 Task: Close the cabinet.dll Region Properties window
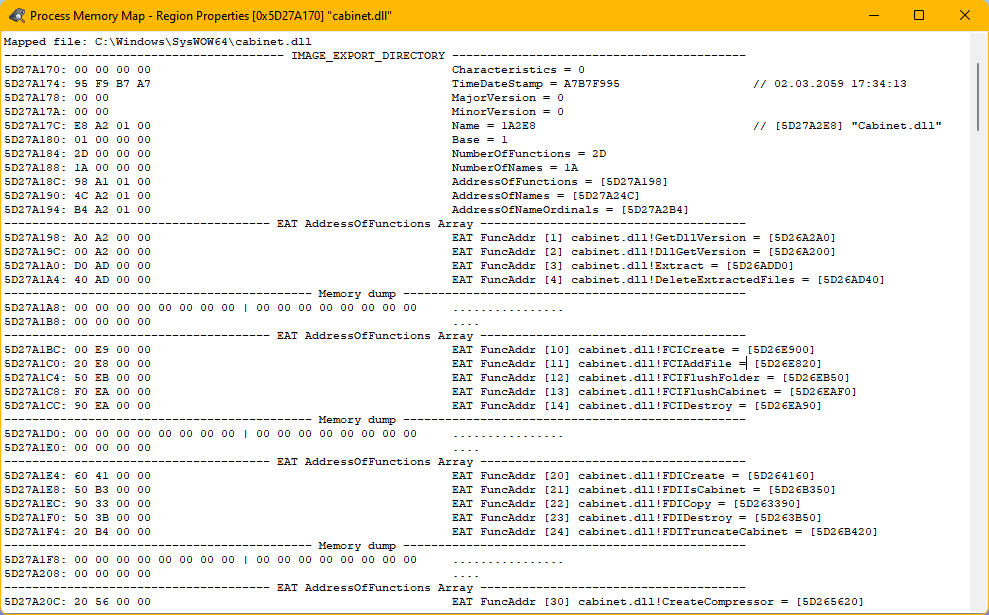point(964,15)
